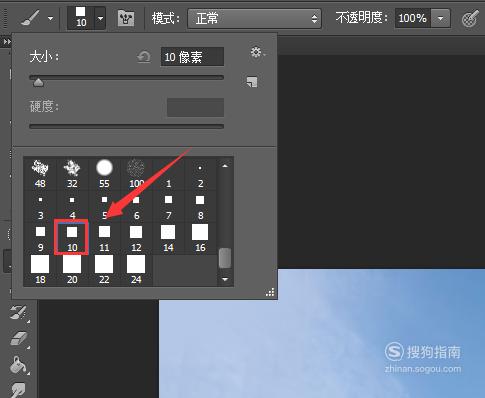Open the blending mode dropdown 正常
Image resolution: width=485 pixels, height=398 pixels.
[254, 18]
